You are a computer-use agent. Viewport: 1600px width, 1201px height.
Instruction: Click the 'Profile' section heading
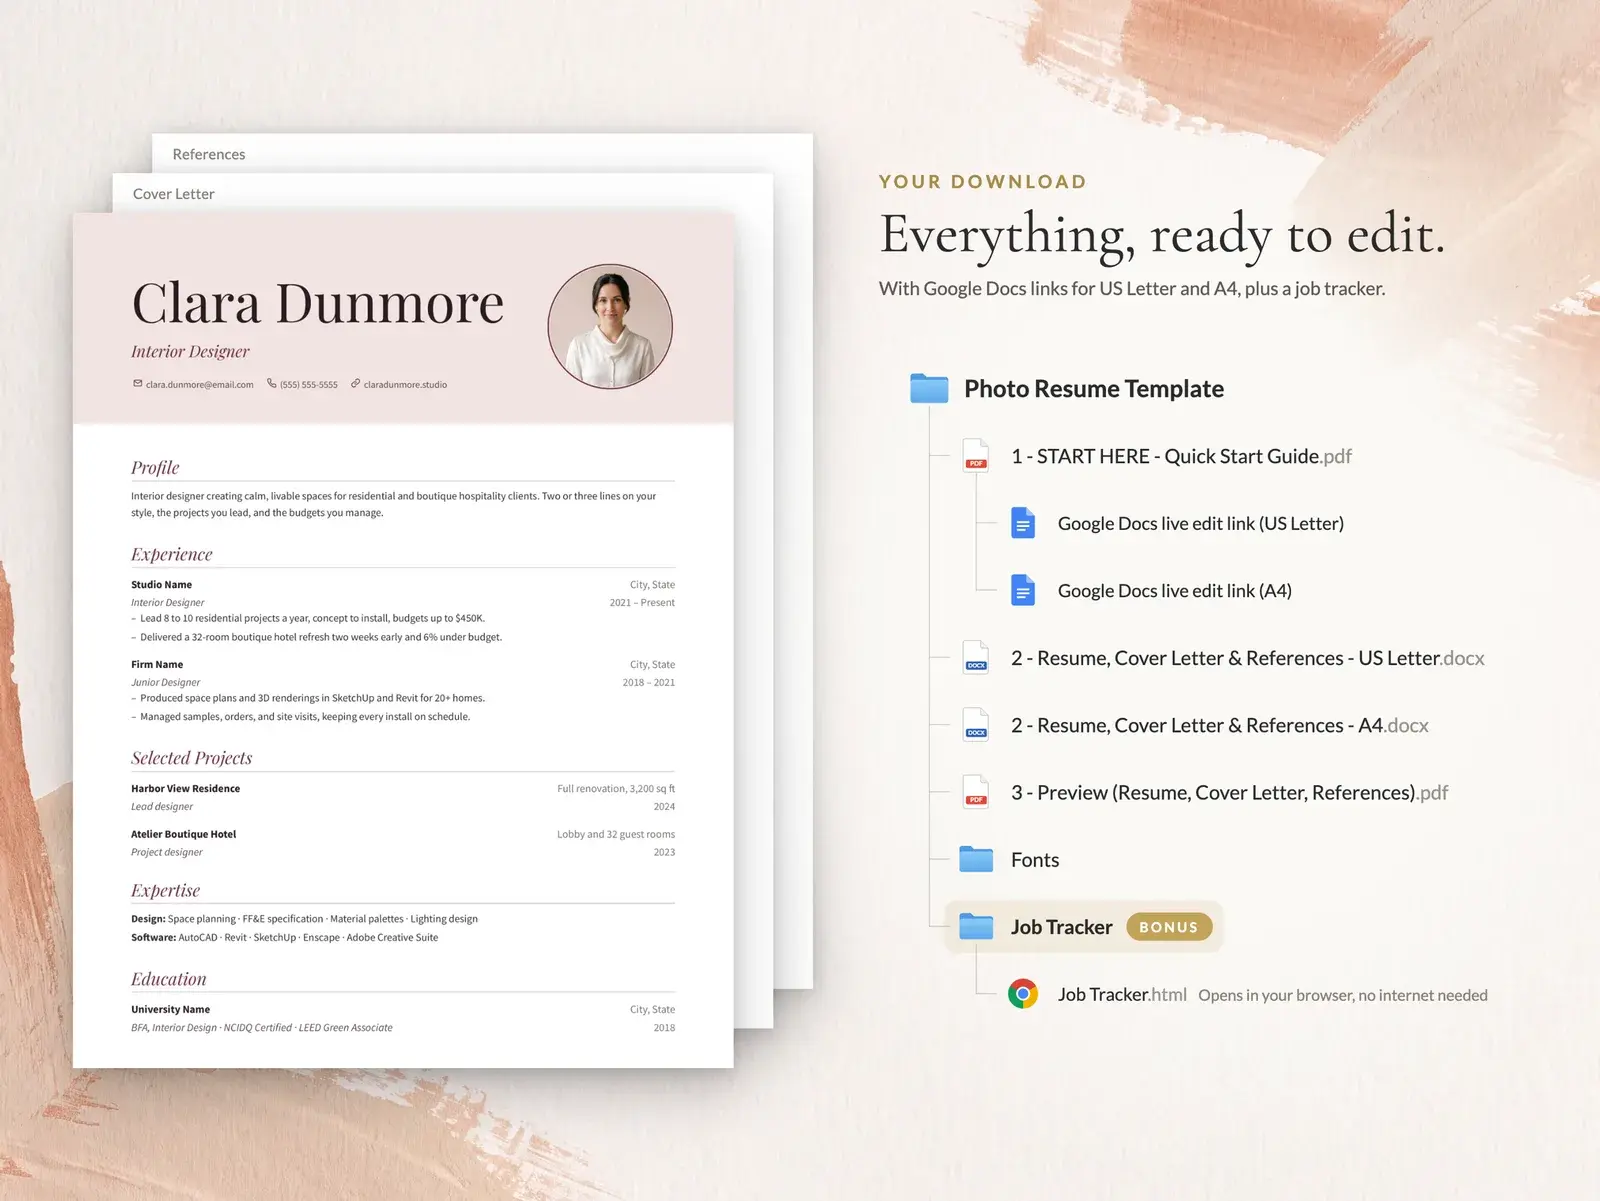tap(155, 467)
